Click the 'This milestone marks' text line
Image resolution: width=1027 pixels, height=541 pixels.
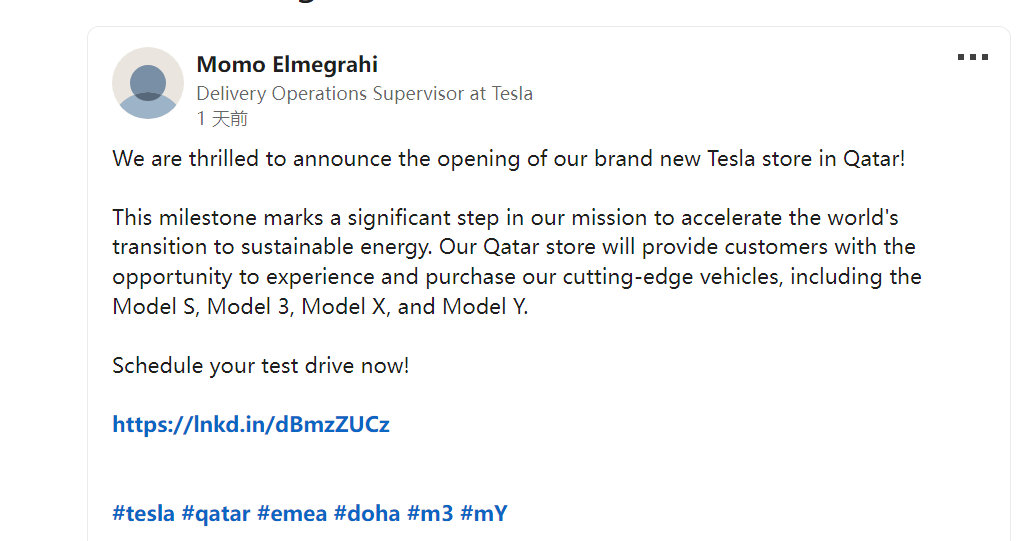[505, 218]
